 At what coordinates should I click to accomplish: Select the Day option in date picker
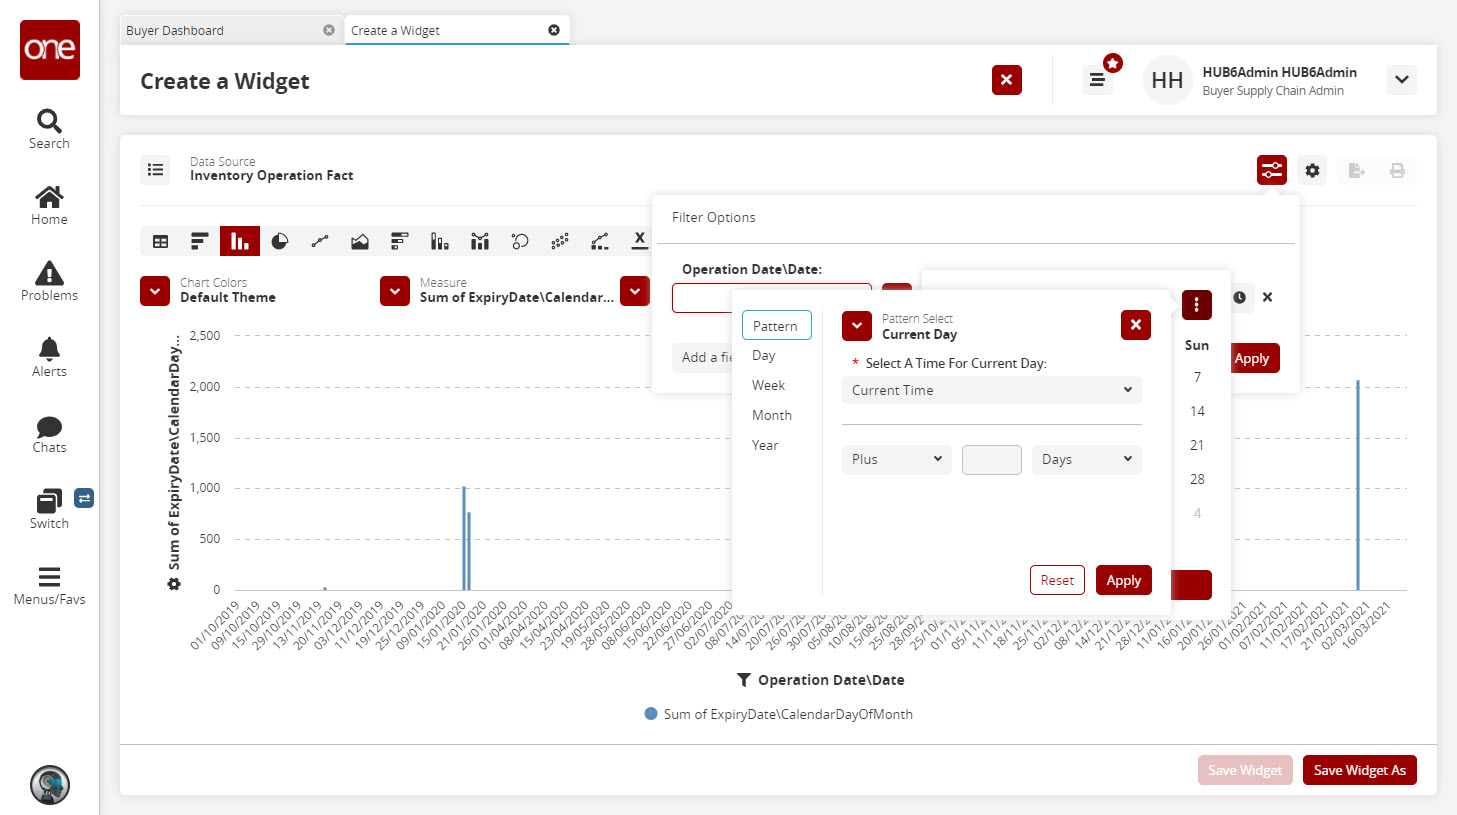764,355
